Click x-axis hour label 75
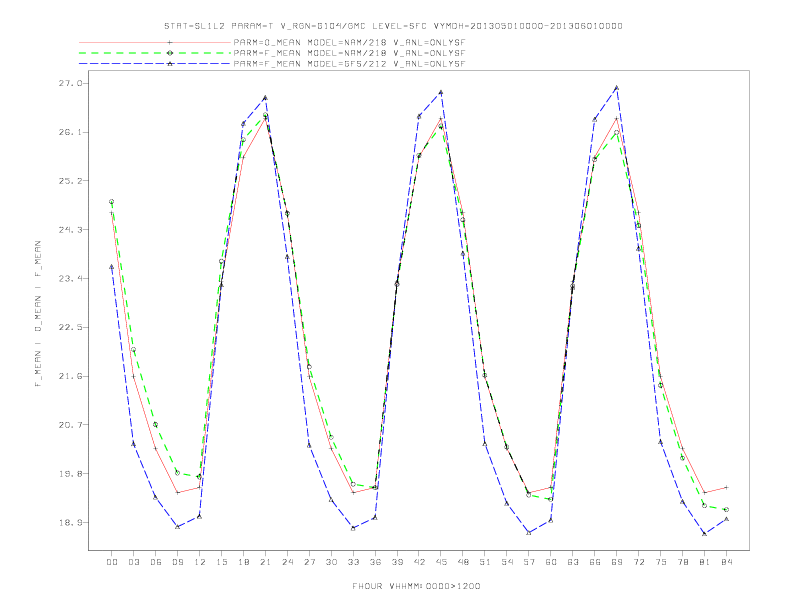The width and height of the screenshot is (792, 612). tap(661, 562)
